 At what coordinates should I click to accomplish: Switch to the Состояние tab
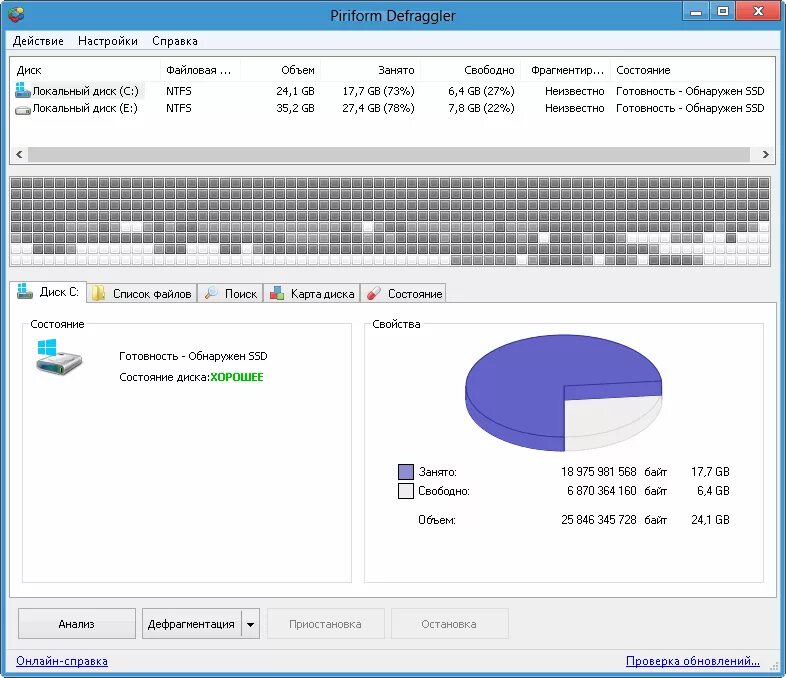(x=404, y=294)
